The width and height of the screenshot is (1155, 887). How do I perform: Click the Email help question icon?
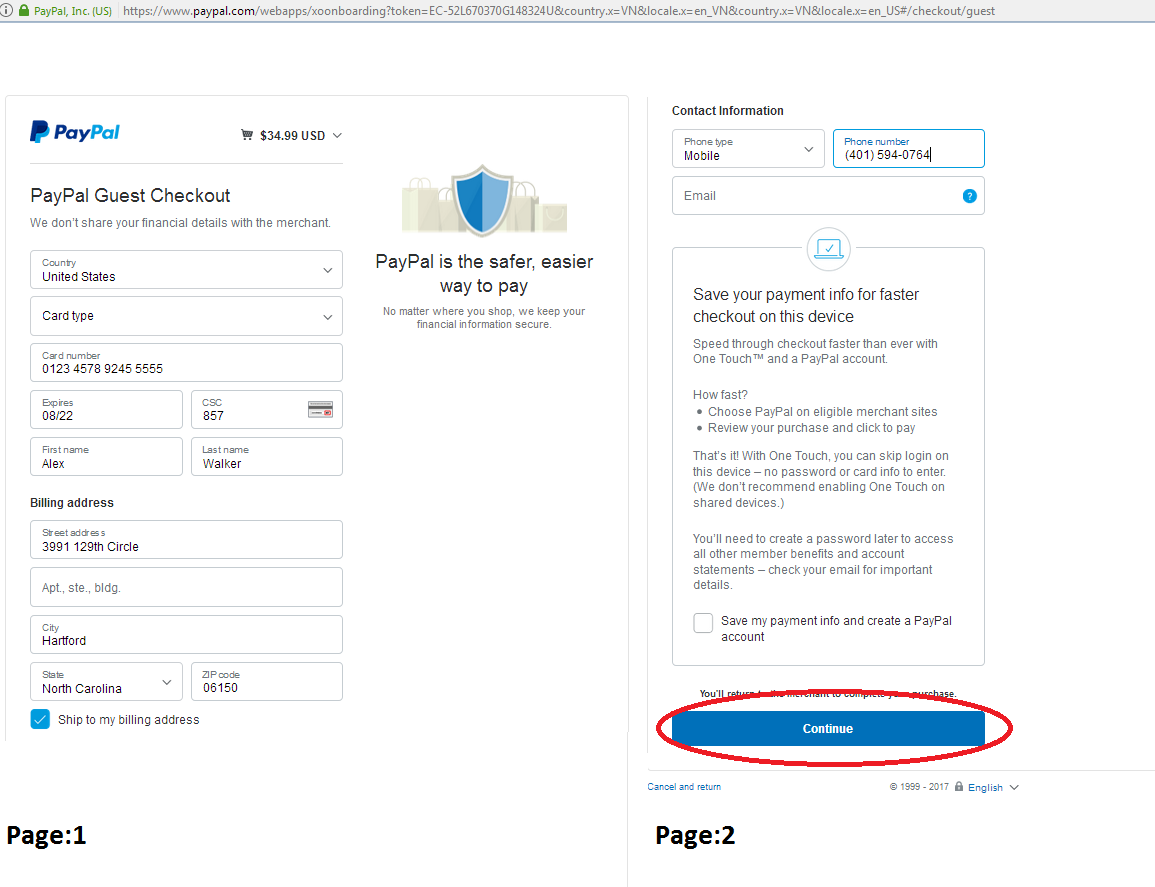tap(969, 196)
